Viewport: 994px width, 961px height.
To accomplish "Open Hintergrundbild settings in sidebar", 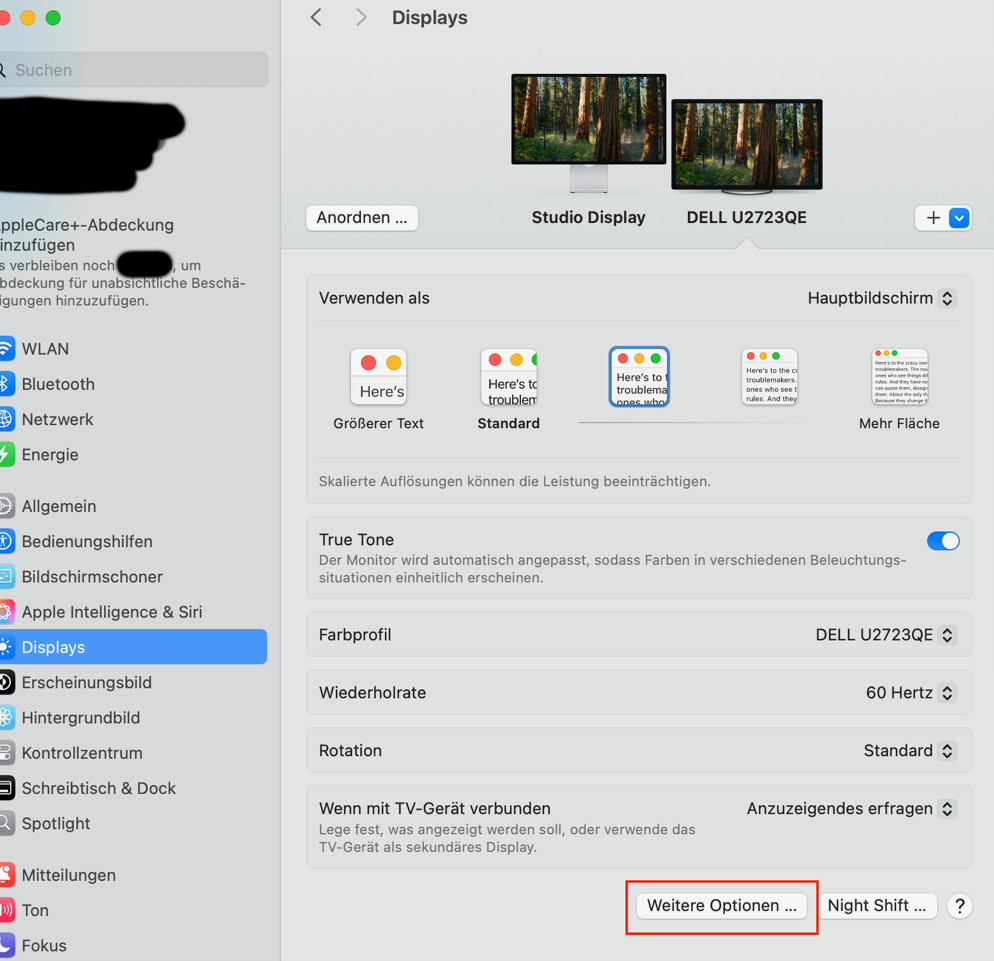I will [133, 718].
